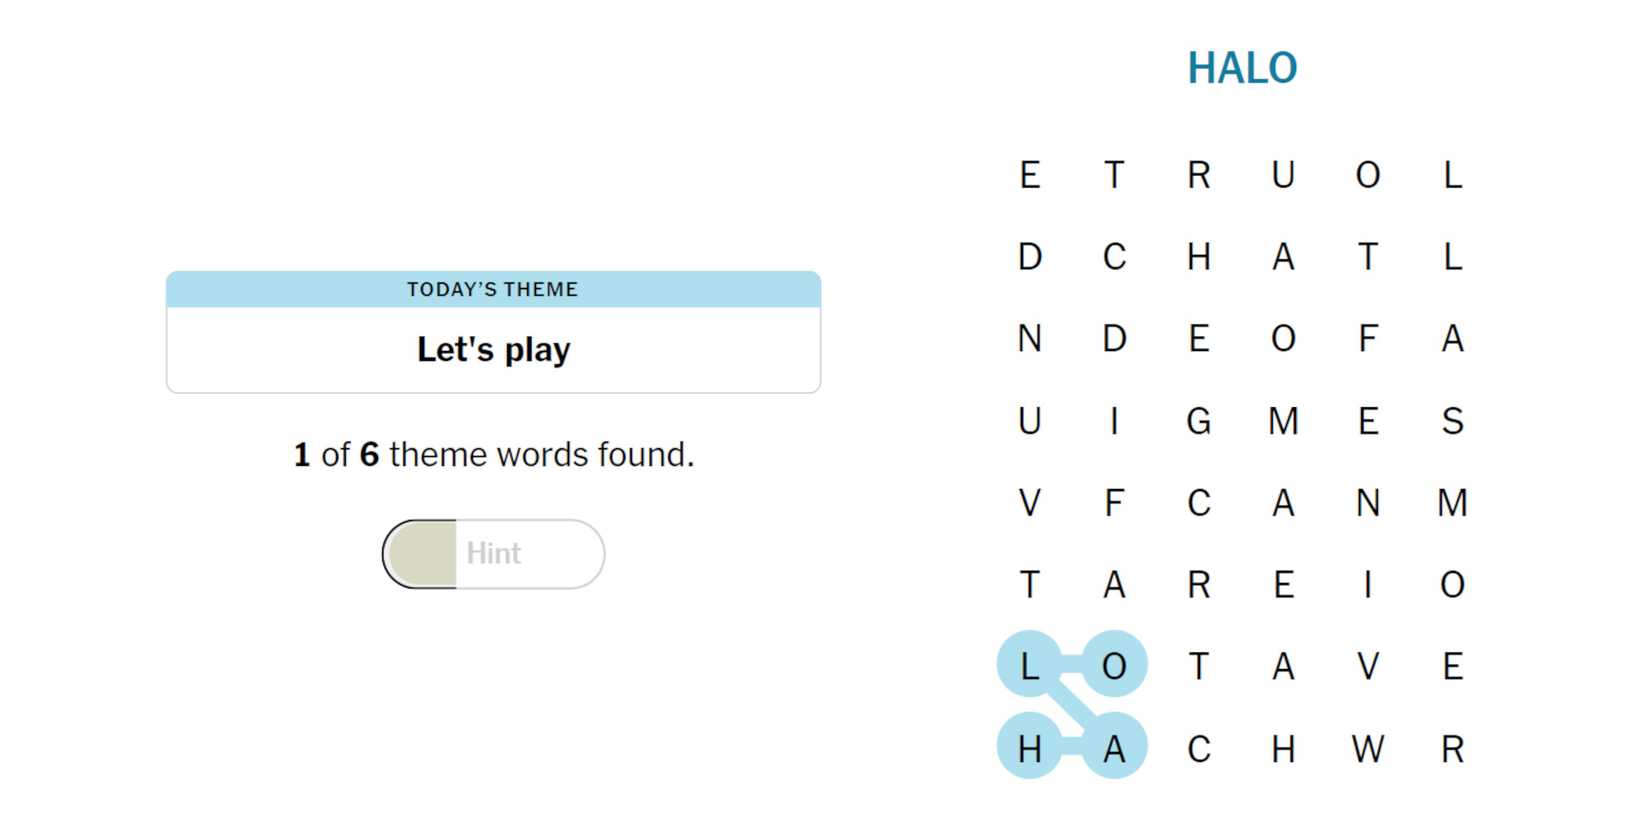Select the letter U between R and O
The width and height of the screenshot is (1650, 825).
(x=1283, y=175)
